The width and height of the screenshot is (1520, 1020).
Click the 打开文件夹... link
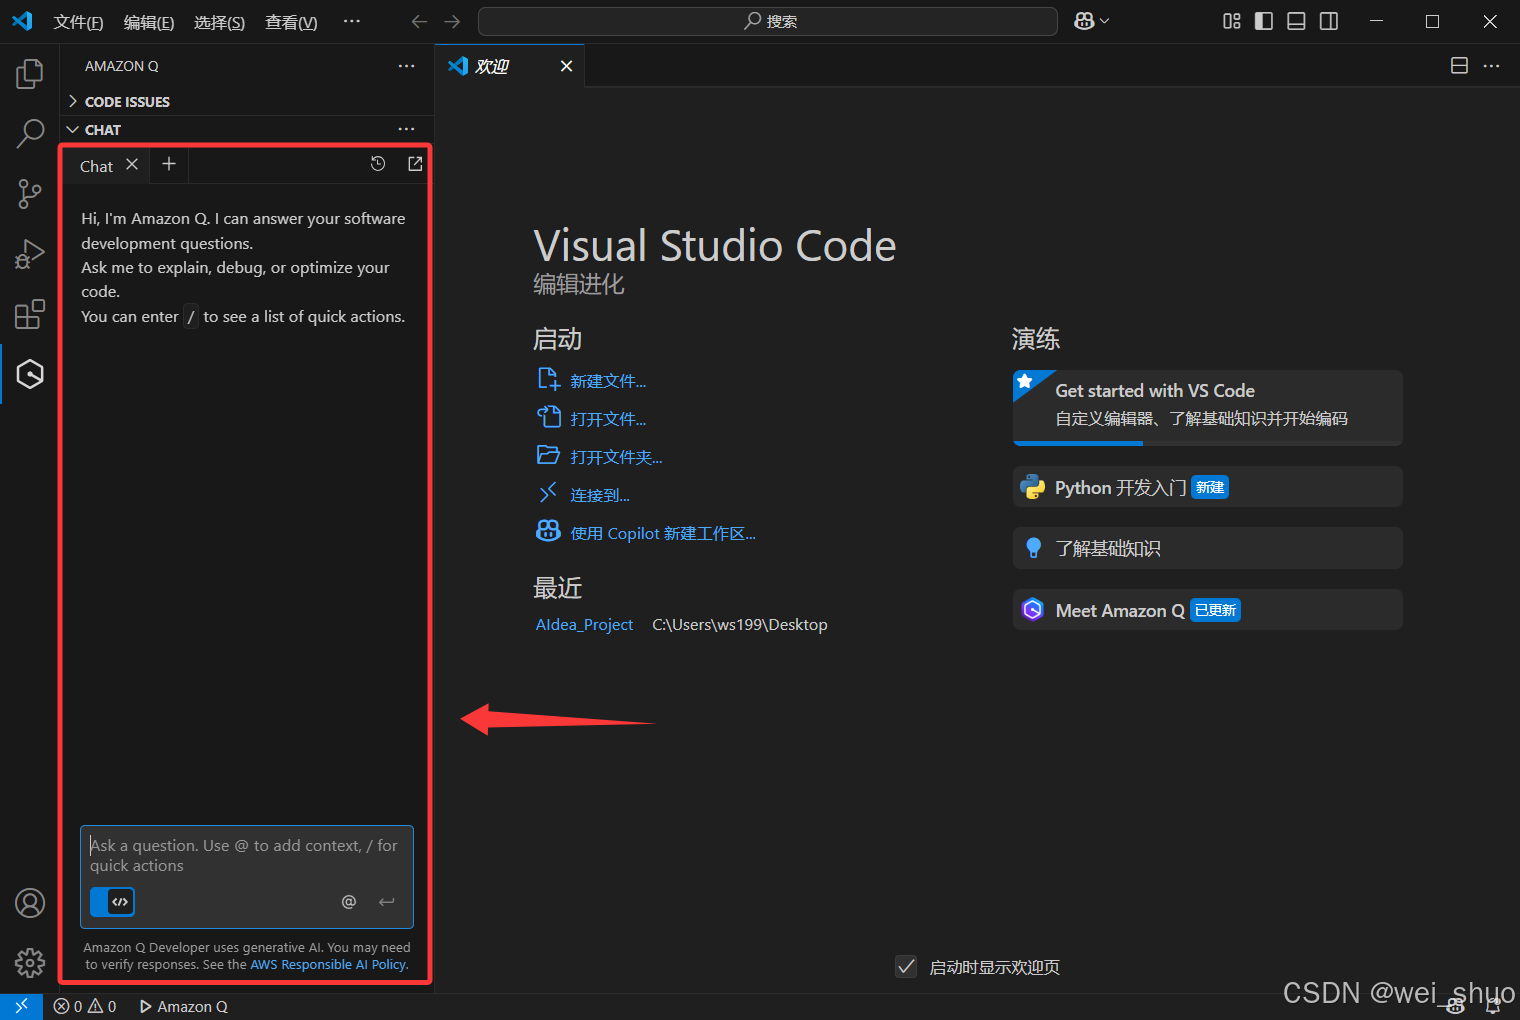click(616, 457)
